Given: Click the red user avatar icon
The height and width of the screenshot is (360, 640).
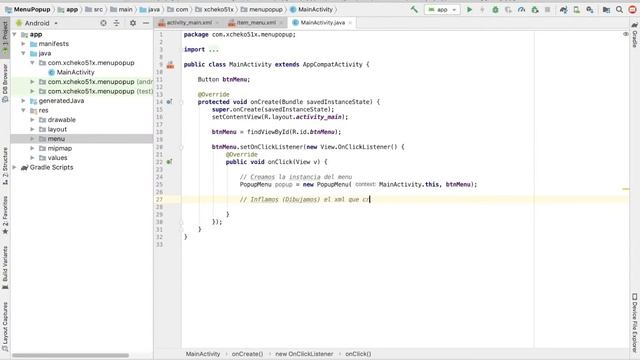Looking at the screenshot, I should click(x=632, y=9).
